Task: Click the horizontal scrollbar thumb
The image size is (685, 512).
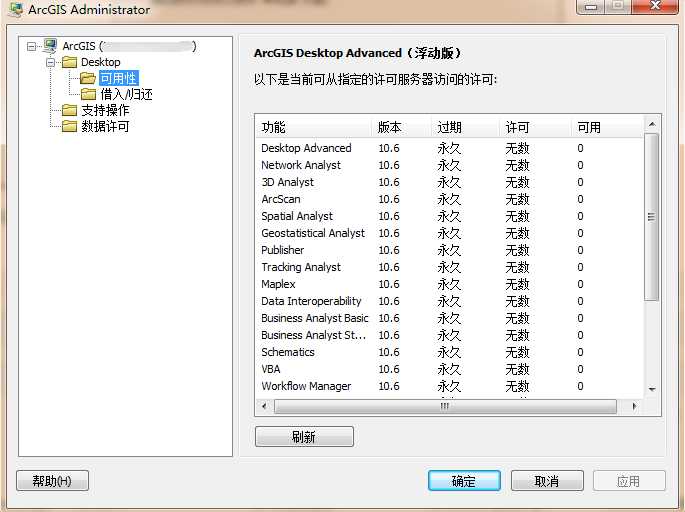Action: [445, 406]
